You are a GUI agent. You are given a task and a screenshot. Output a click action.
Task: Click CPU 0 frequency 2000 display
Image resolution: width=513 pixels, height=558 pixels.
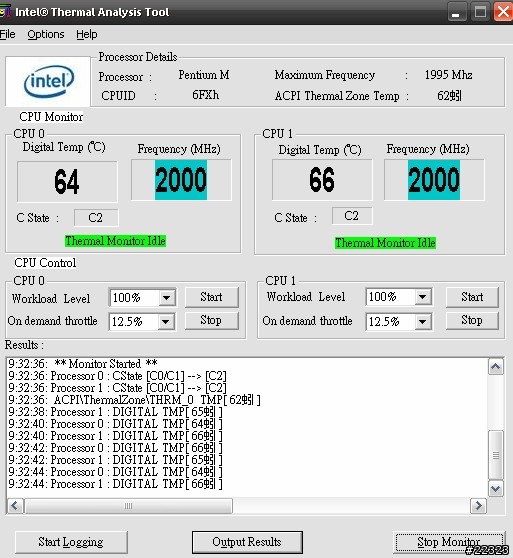[x=181, y=180]
